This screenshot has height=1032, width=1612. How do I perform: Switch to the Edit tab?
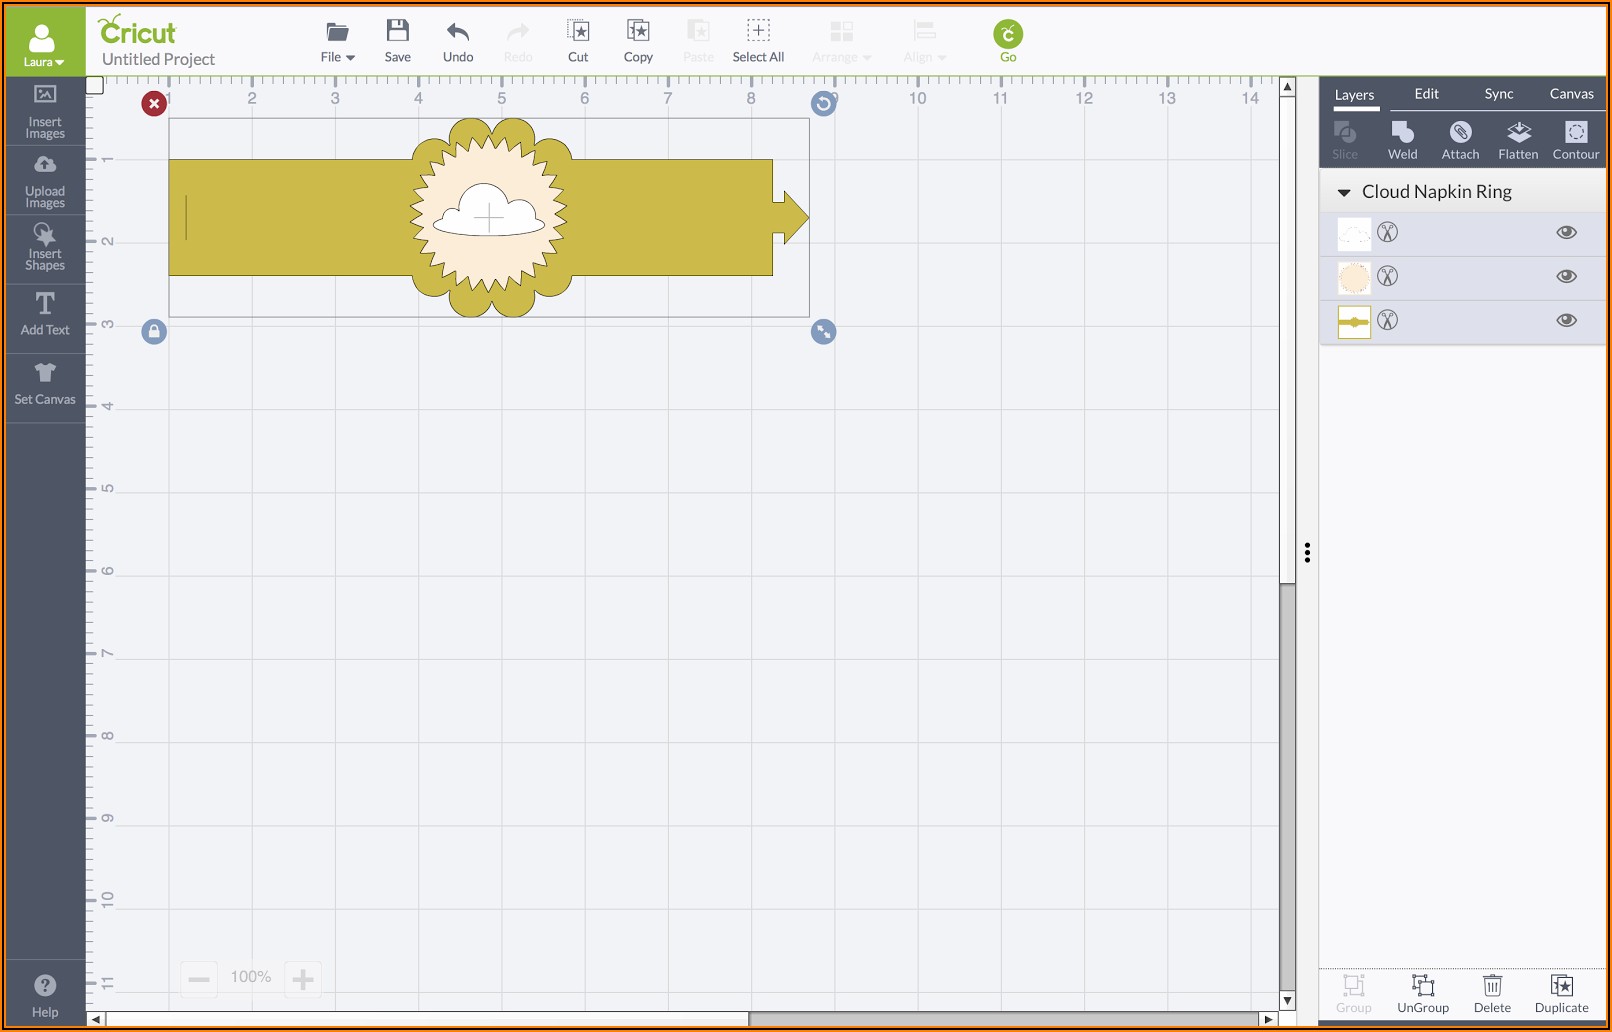pos(1426,94)
